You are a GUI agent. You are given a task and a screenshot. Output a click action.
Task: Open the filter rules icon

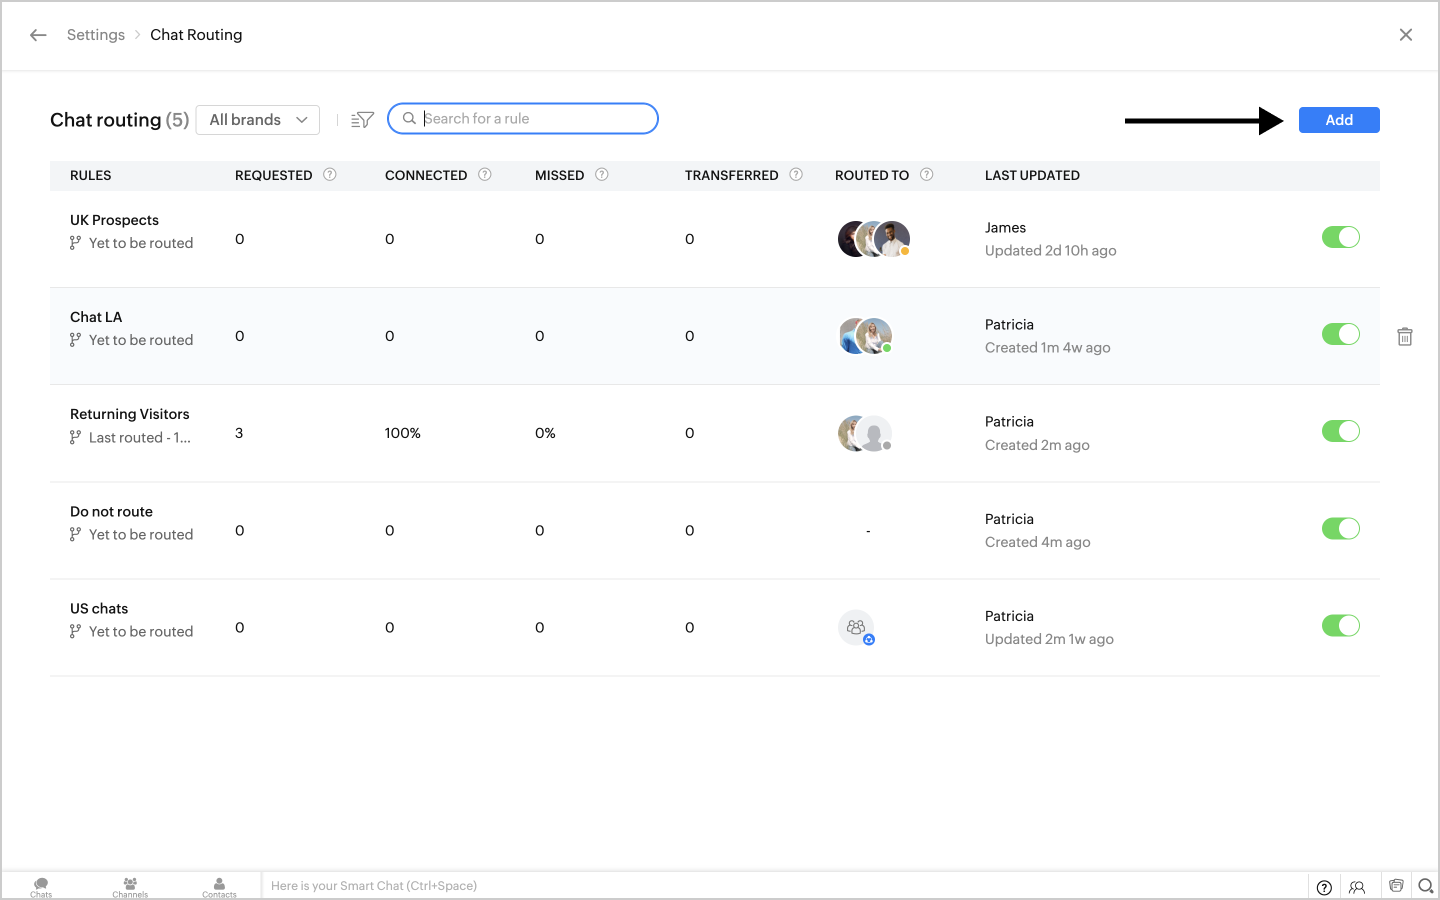(362, 120)
